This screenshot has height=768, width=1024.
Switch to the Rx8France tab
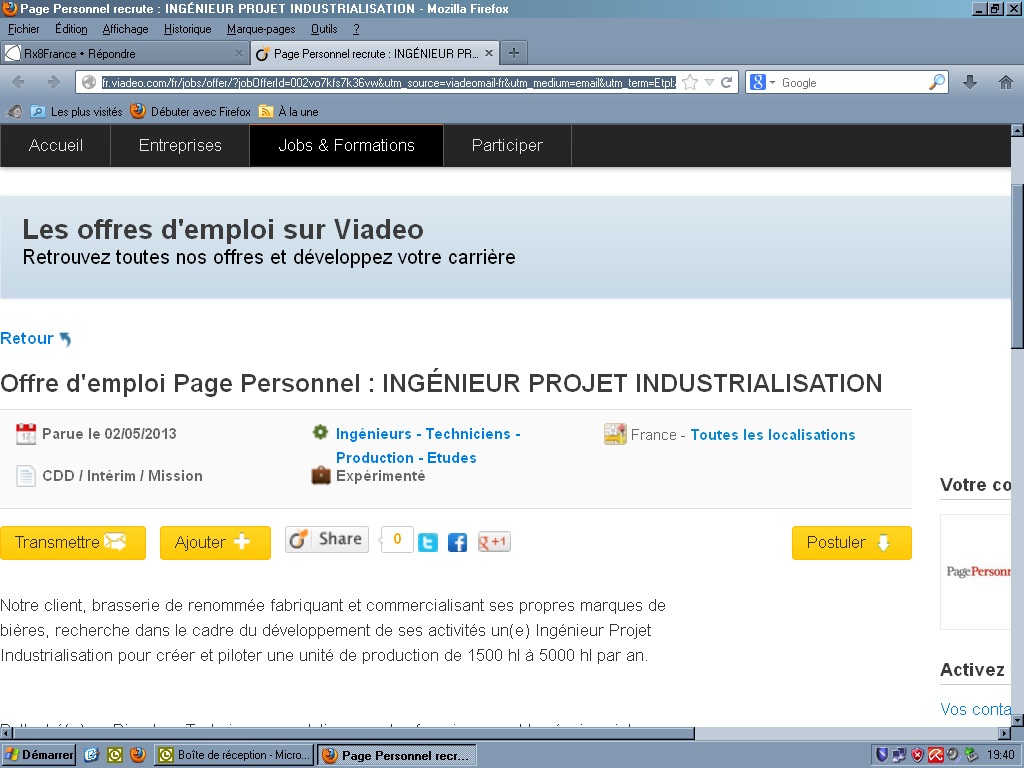click(x=120, y=53)
